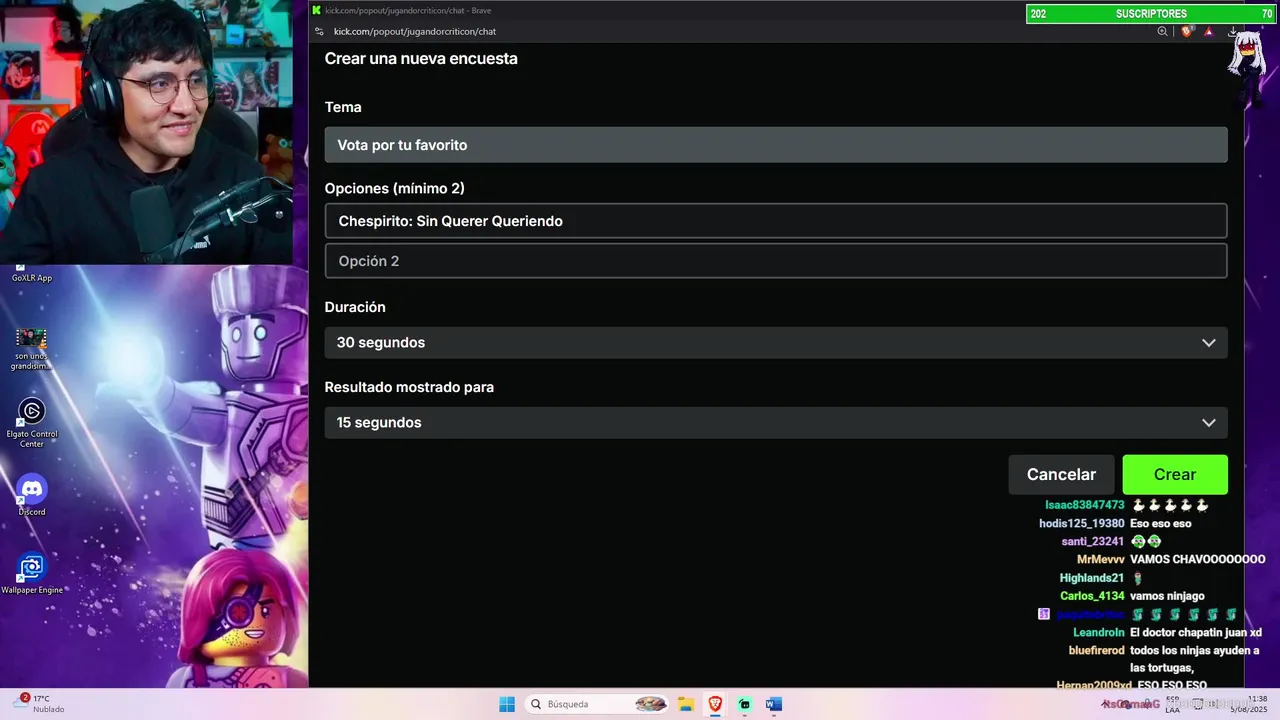Screen dimensions: 1280x720
Task: Select the 'son unos grandisim...' video file icon
Action: 32,348
